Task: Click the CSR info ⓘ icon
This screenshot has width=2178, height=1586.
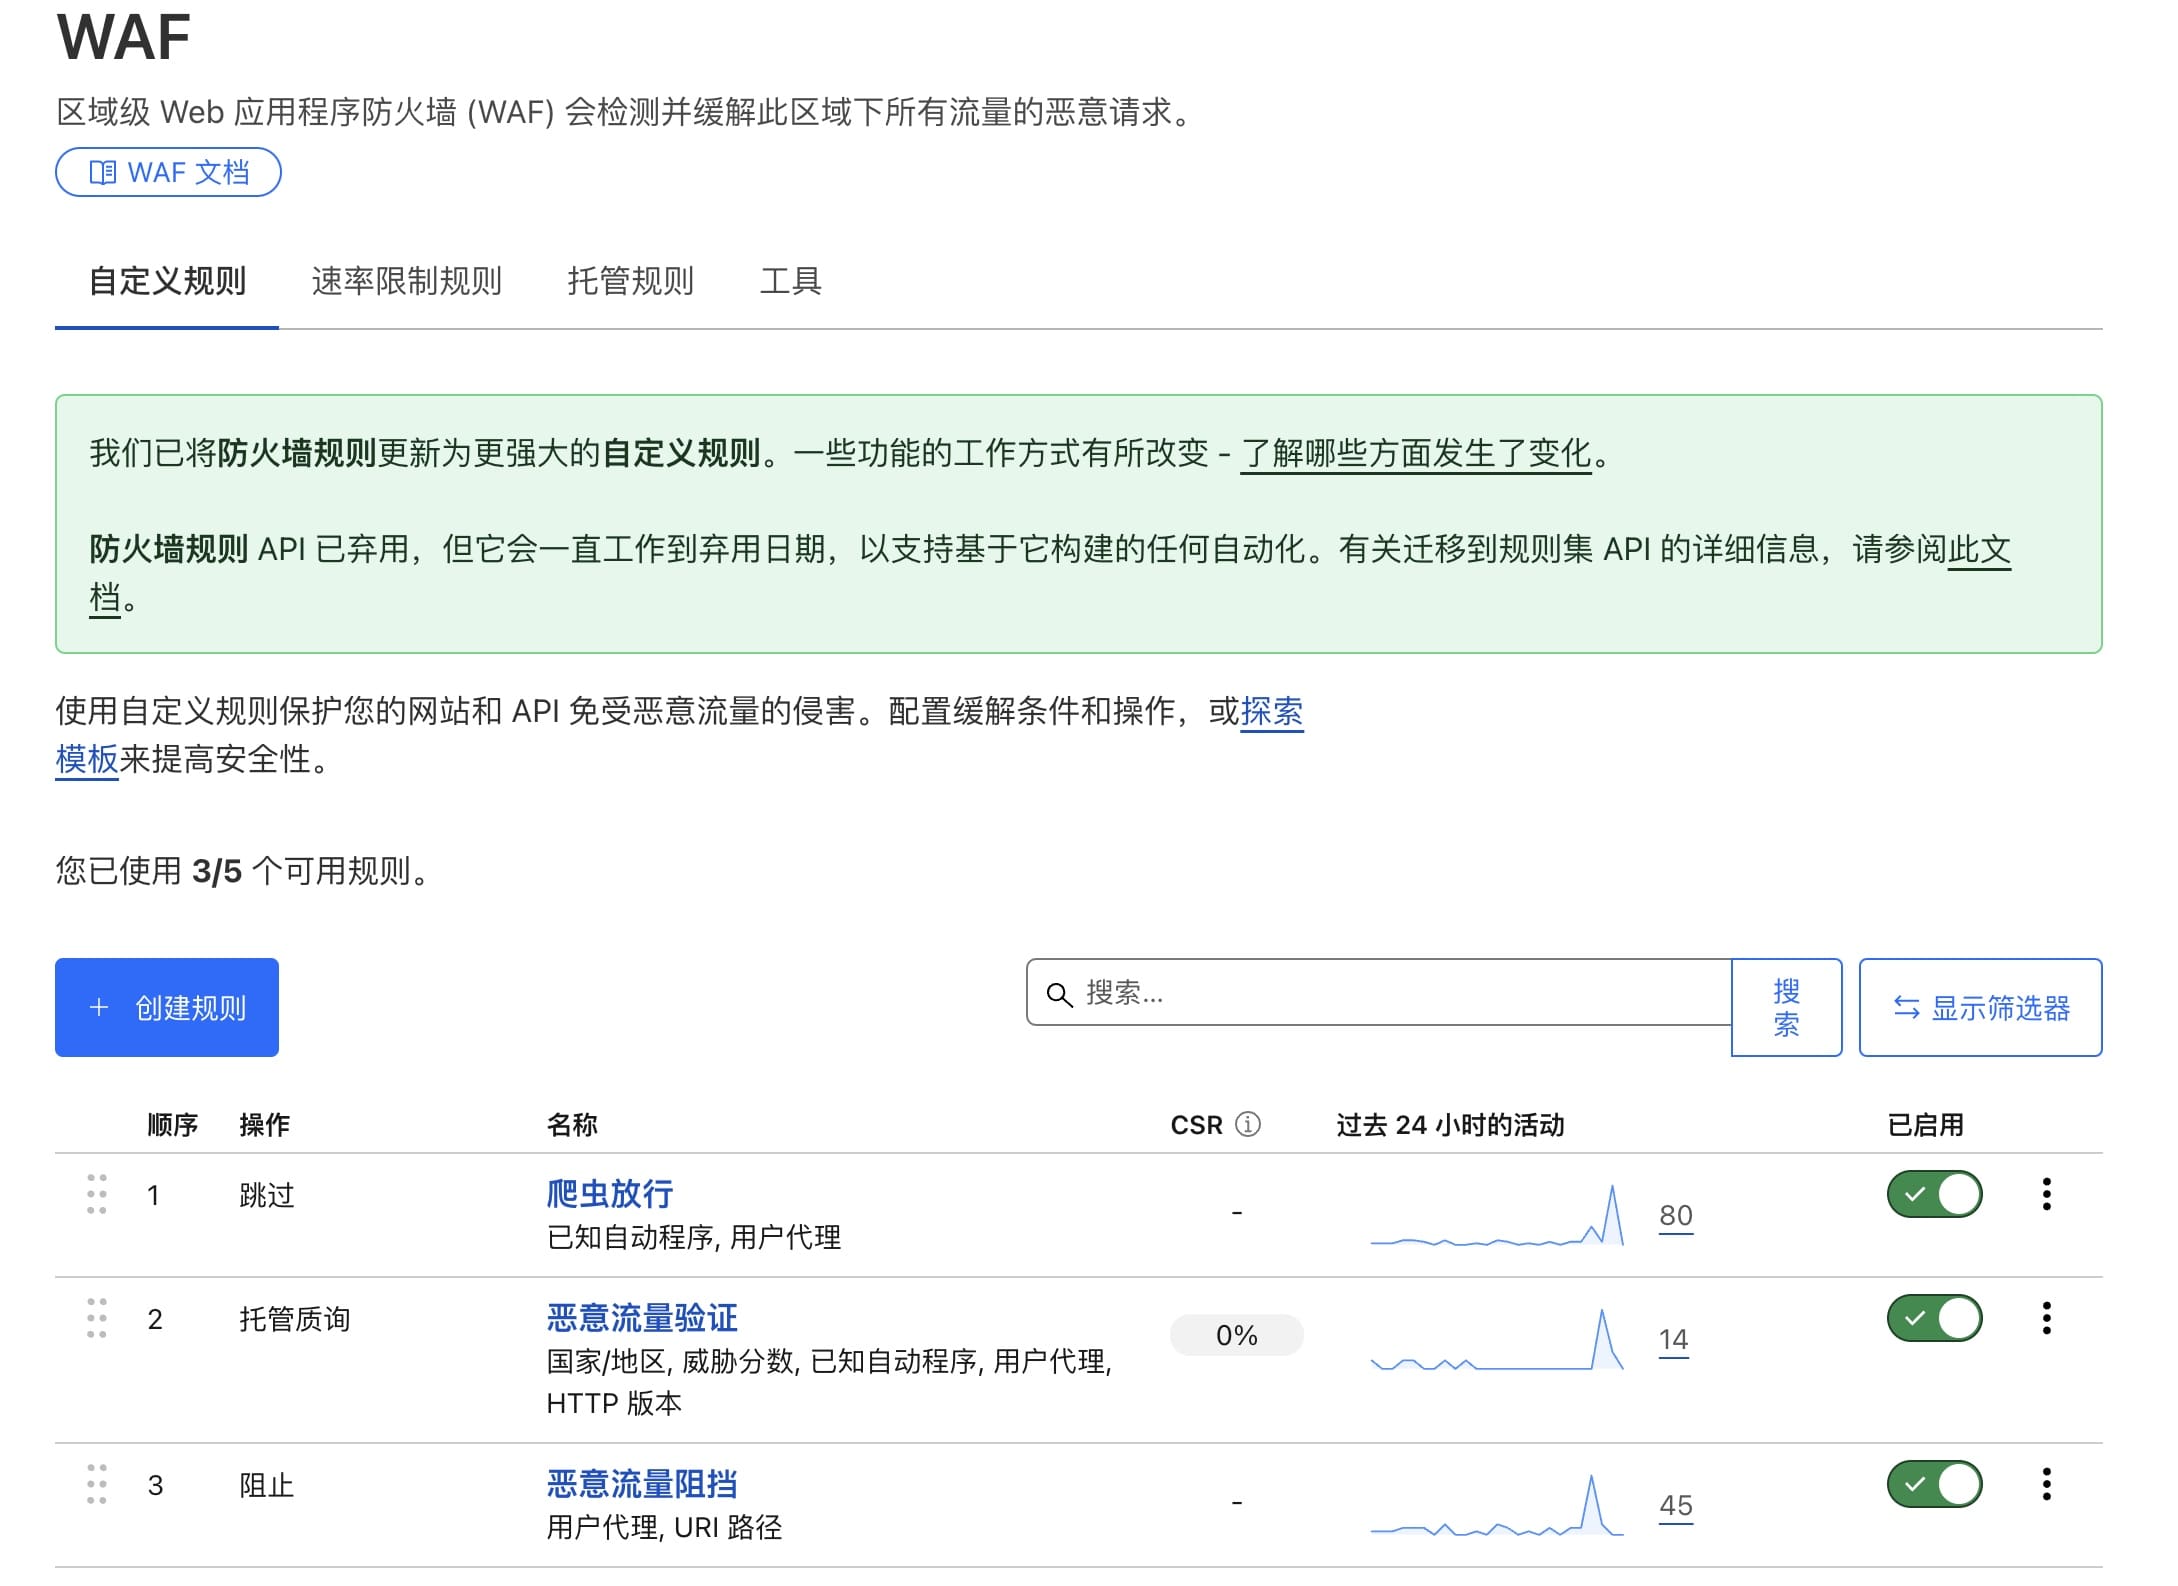Action: (1247, 1123)
